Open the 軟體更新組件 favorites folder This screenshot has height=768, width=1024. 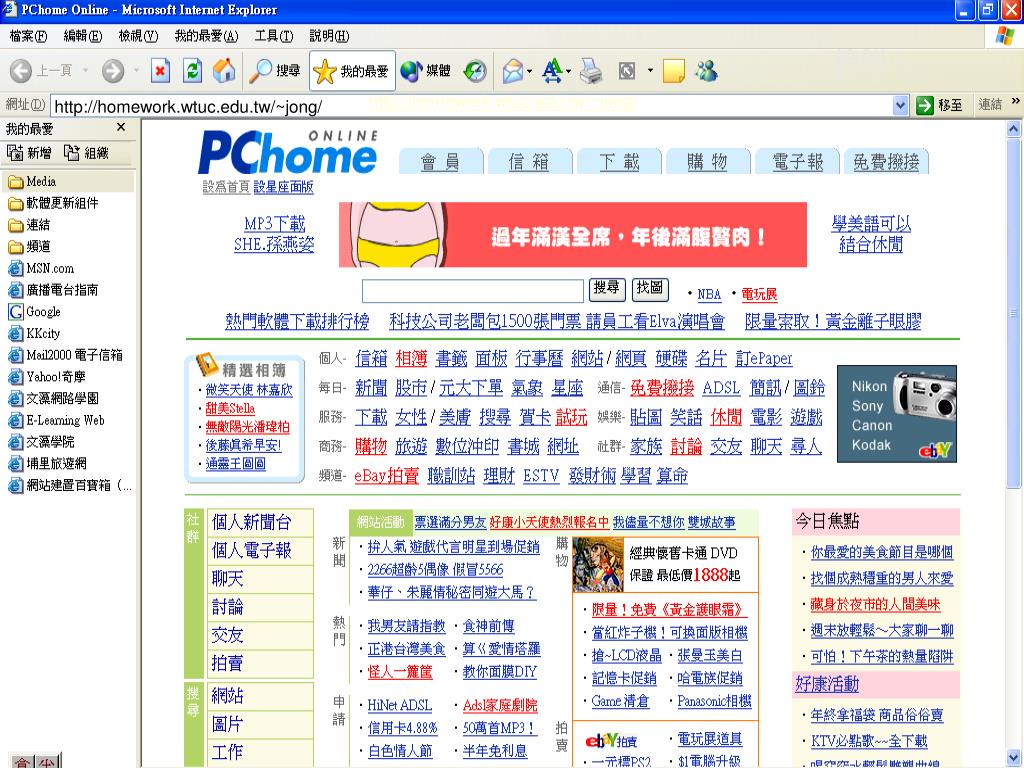(54, 203)
